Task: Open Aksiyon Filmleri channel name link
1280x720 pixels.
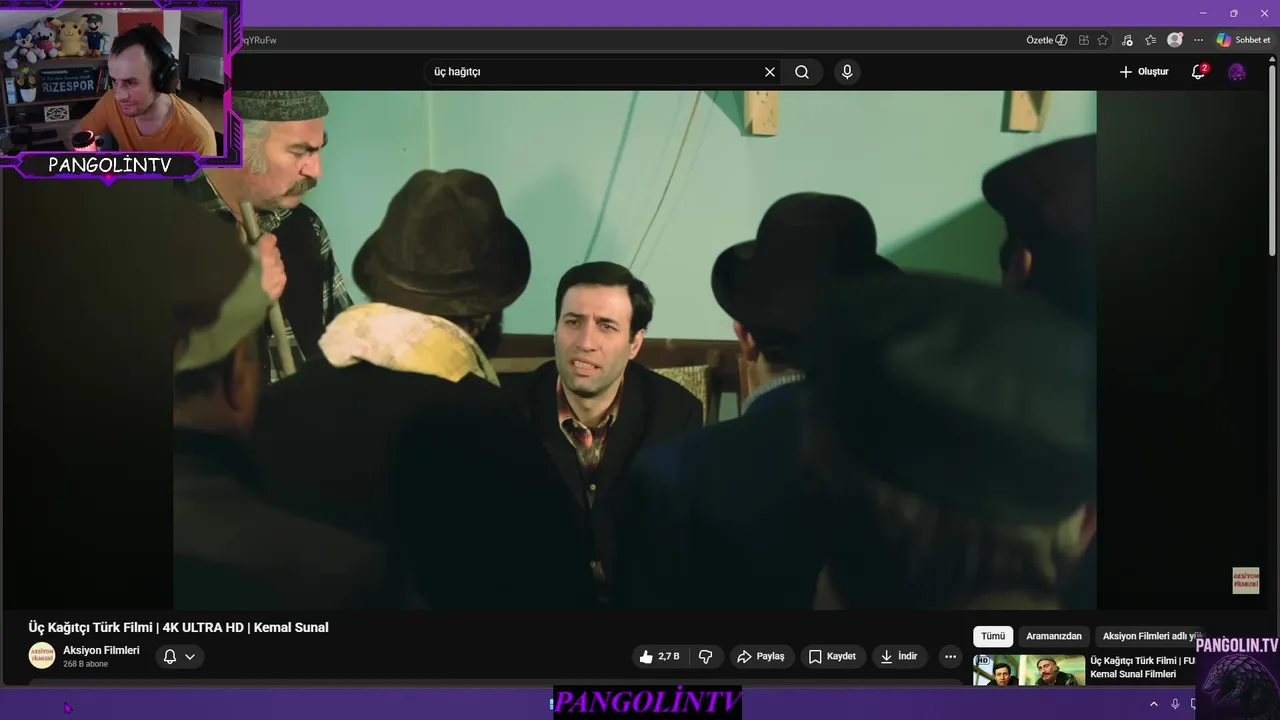Action: [x=101, y=650]
